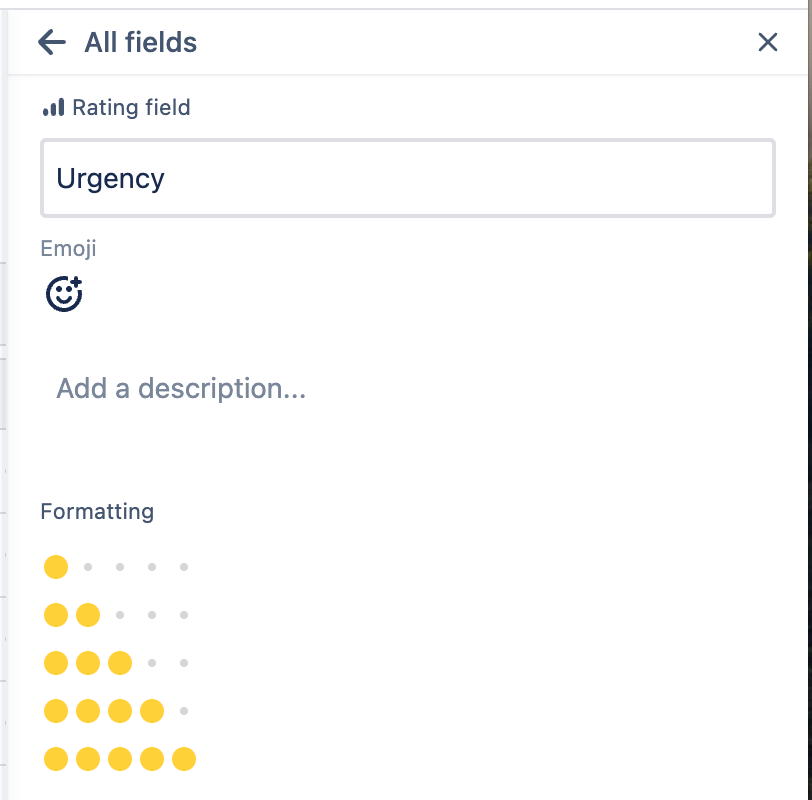Image resolution: width=812 pixels, height=800 pixels.
Task: Click second yellow dot in two-dot row
Action: (88, 615)
